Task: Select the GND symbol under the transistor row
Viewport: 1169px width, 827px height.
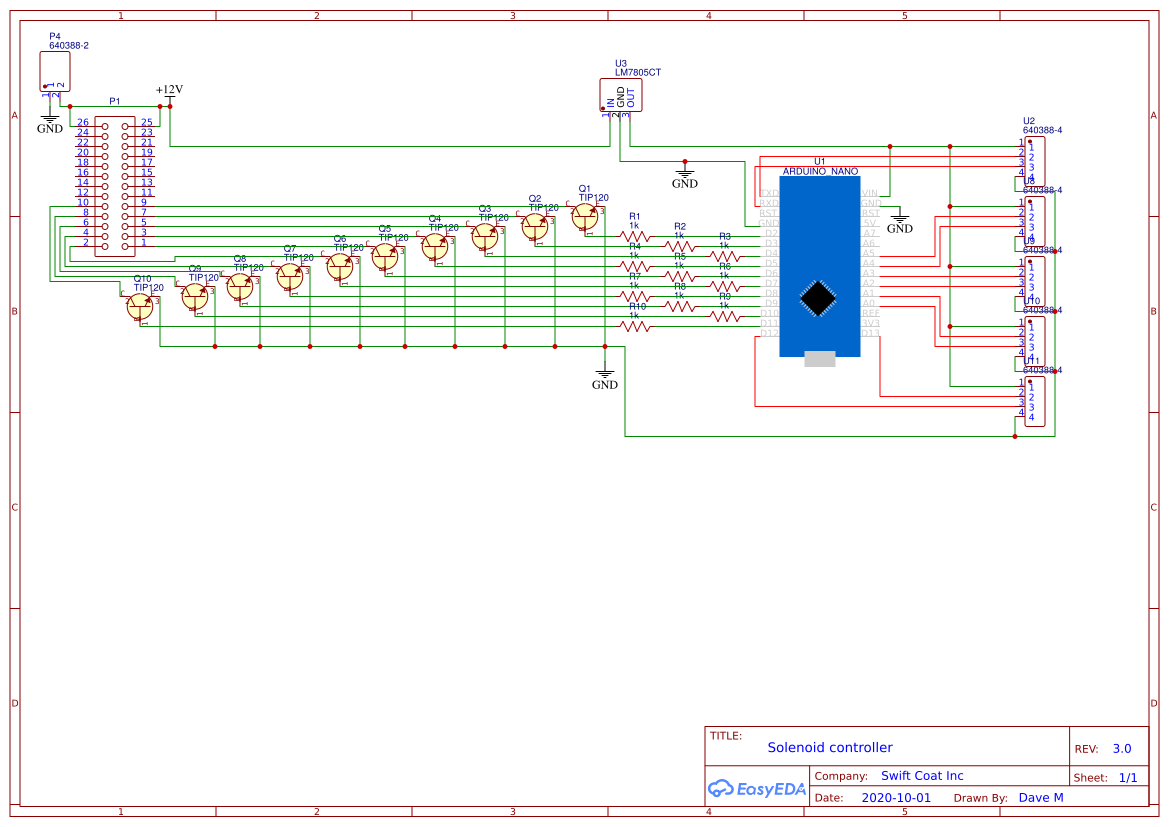Action: click(604, 375)
